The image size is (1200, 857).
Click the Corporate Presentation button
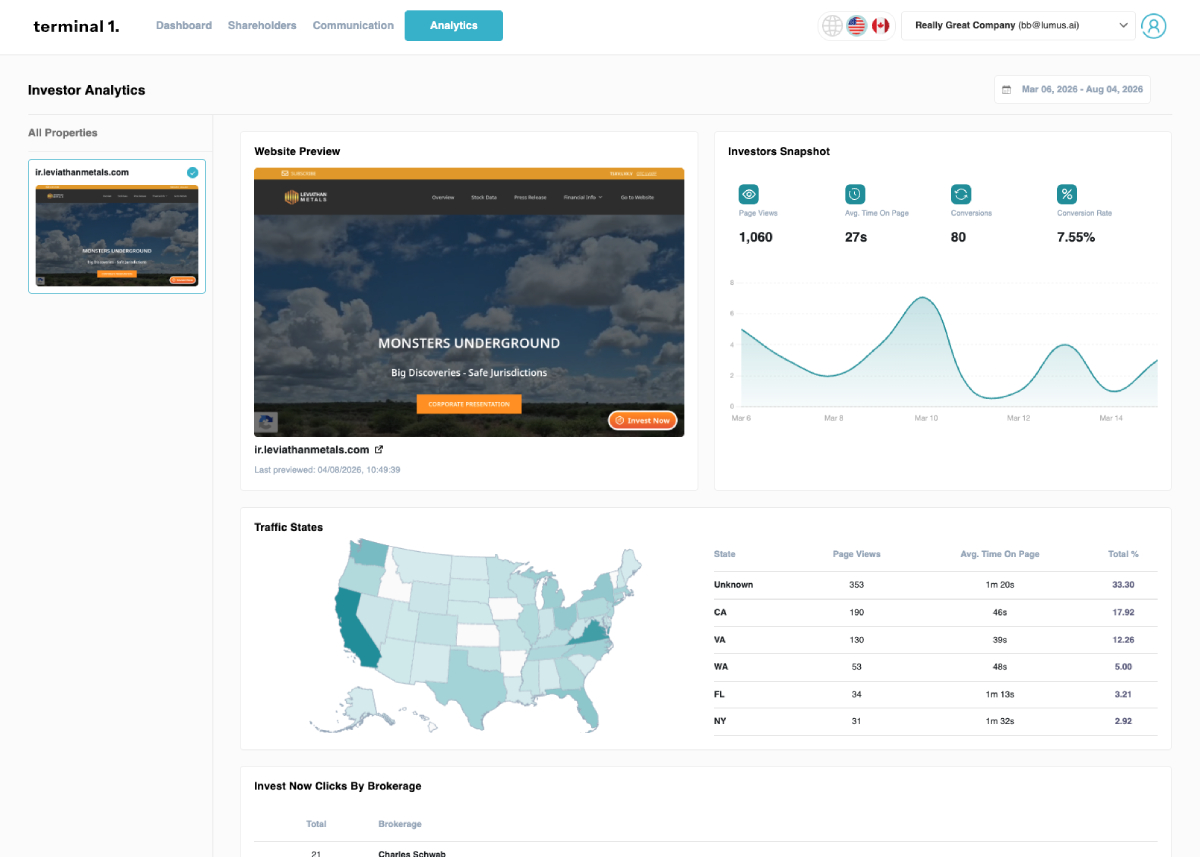[x=469, y=404]
